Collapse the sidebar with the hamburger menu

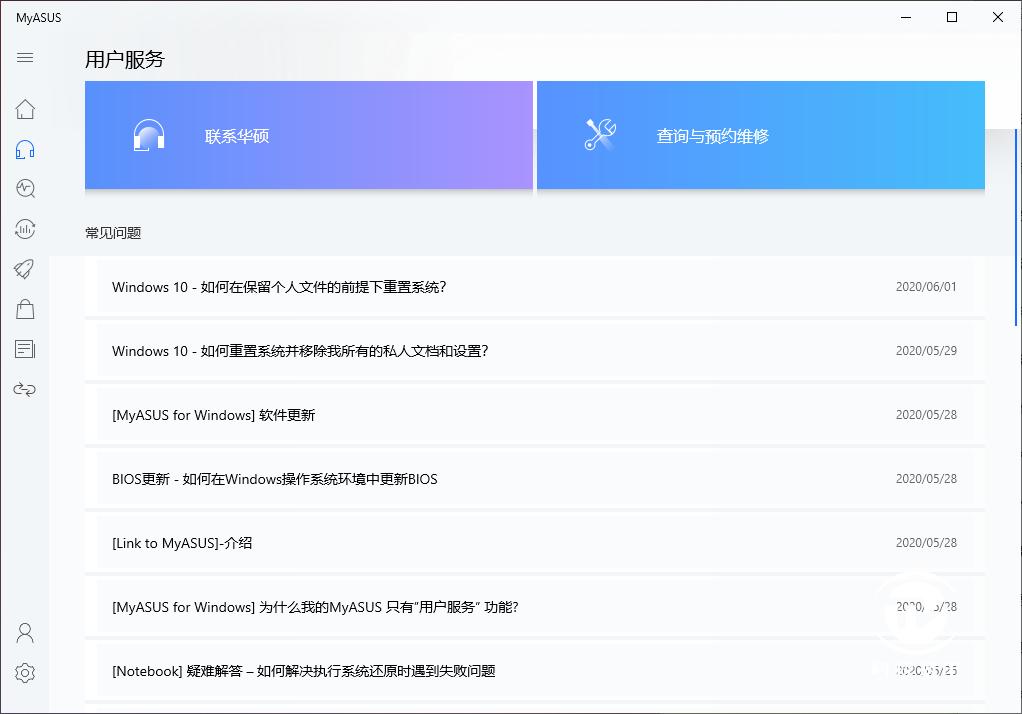24,58
